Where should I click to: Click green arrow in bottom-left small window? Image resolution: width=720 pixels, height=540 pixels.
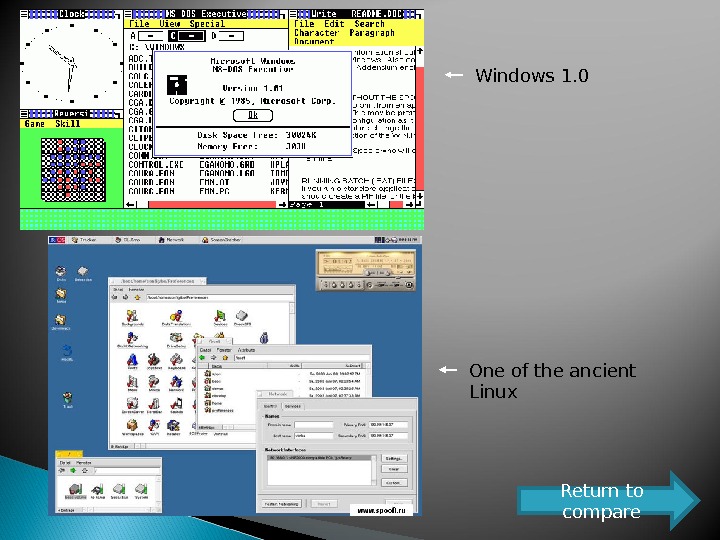point(73,471)
